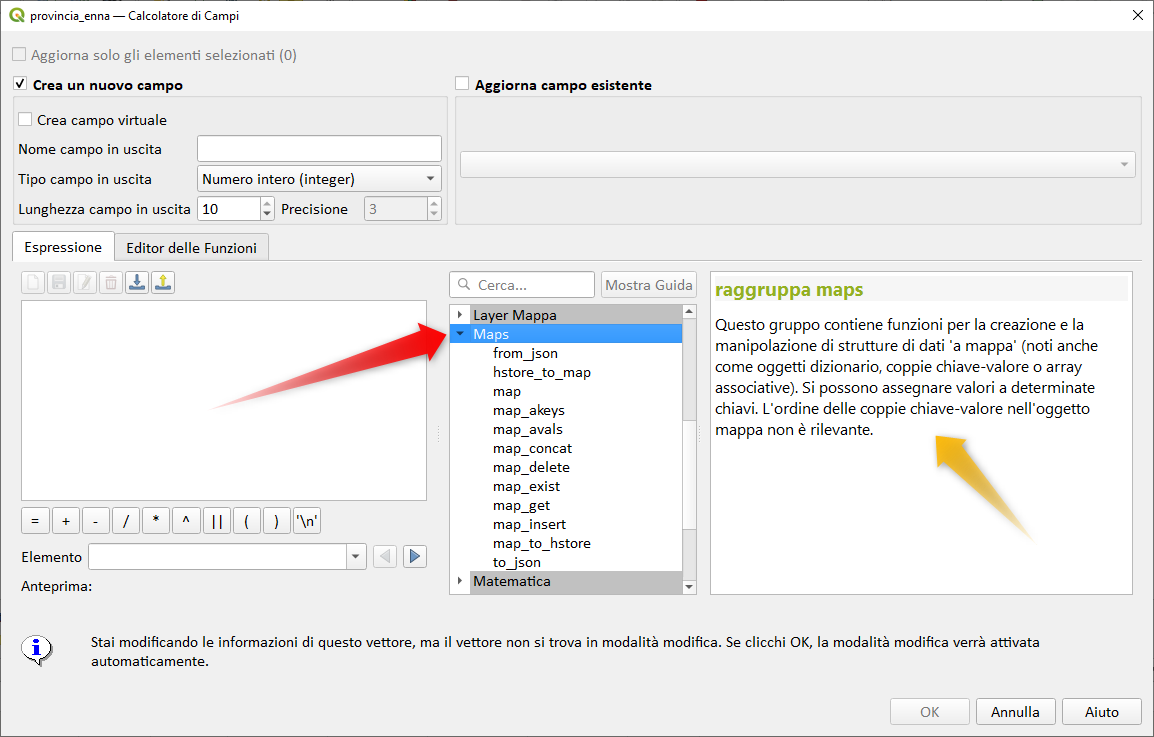Insert the equals operator button
Screen dimensions: 1154x737
click(x=34, y=521)
